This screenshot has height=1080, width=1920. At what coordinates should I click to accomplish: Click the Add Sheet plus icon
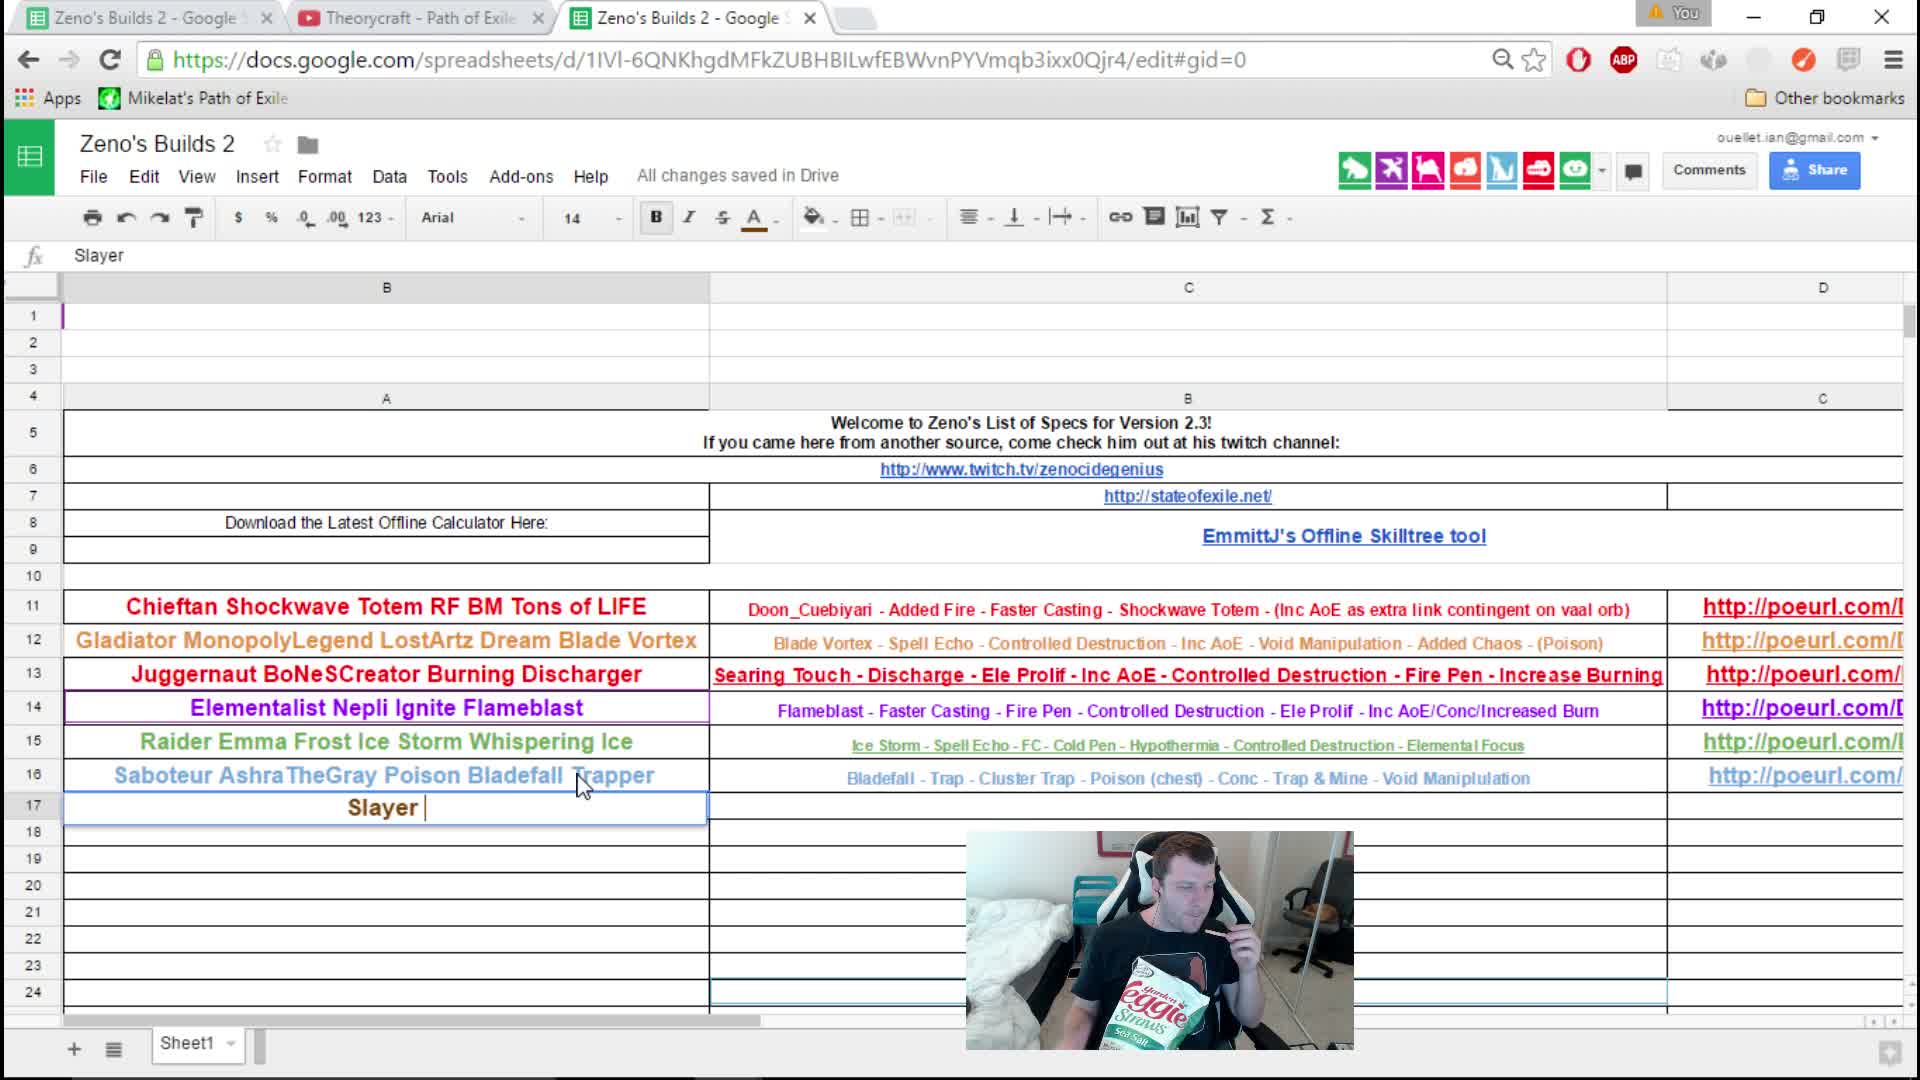click(74, 1049)
